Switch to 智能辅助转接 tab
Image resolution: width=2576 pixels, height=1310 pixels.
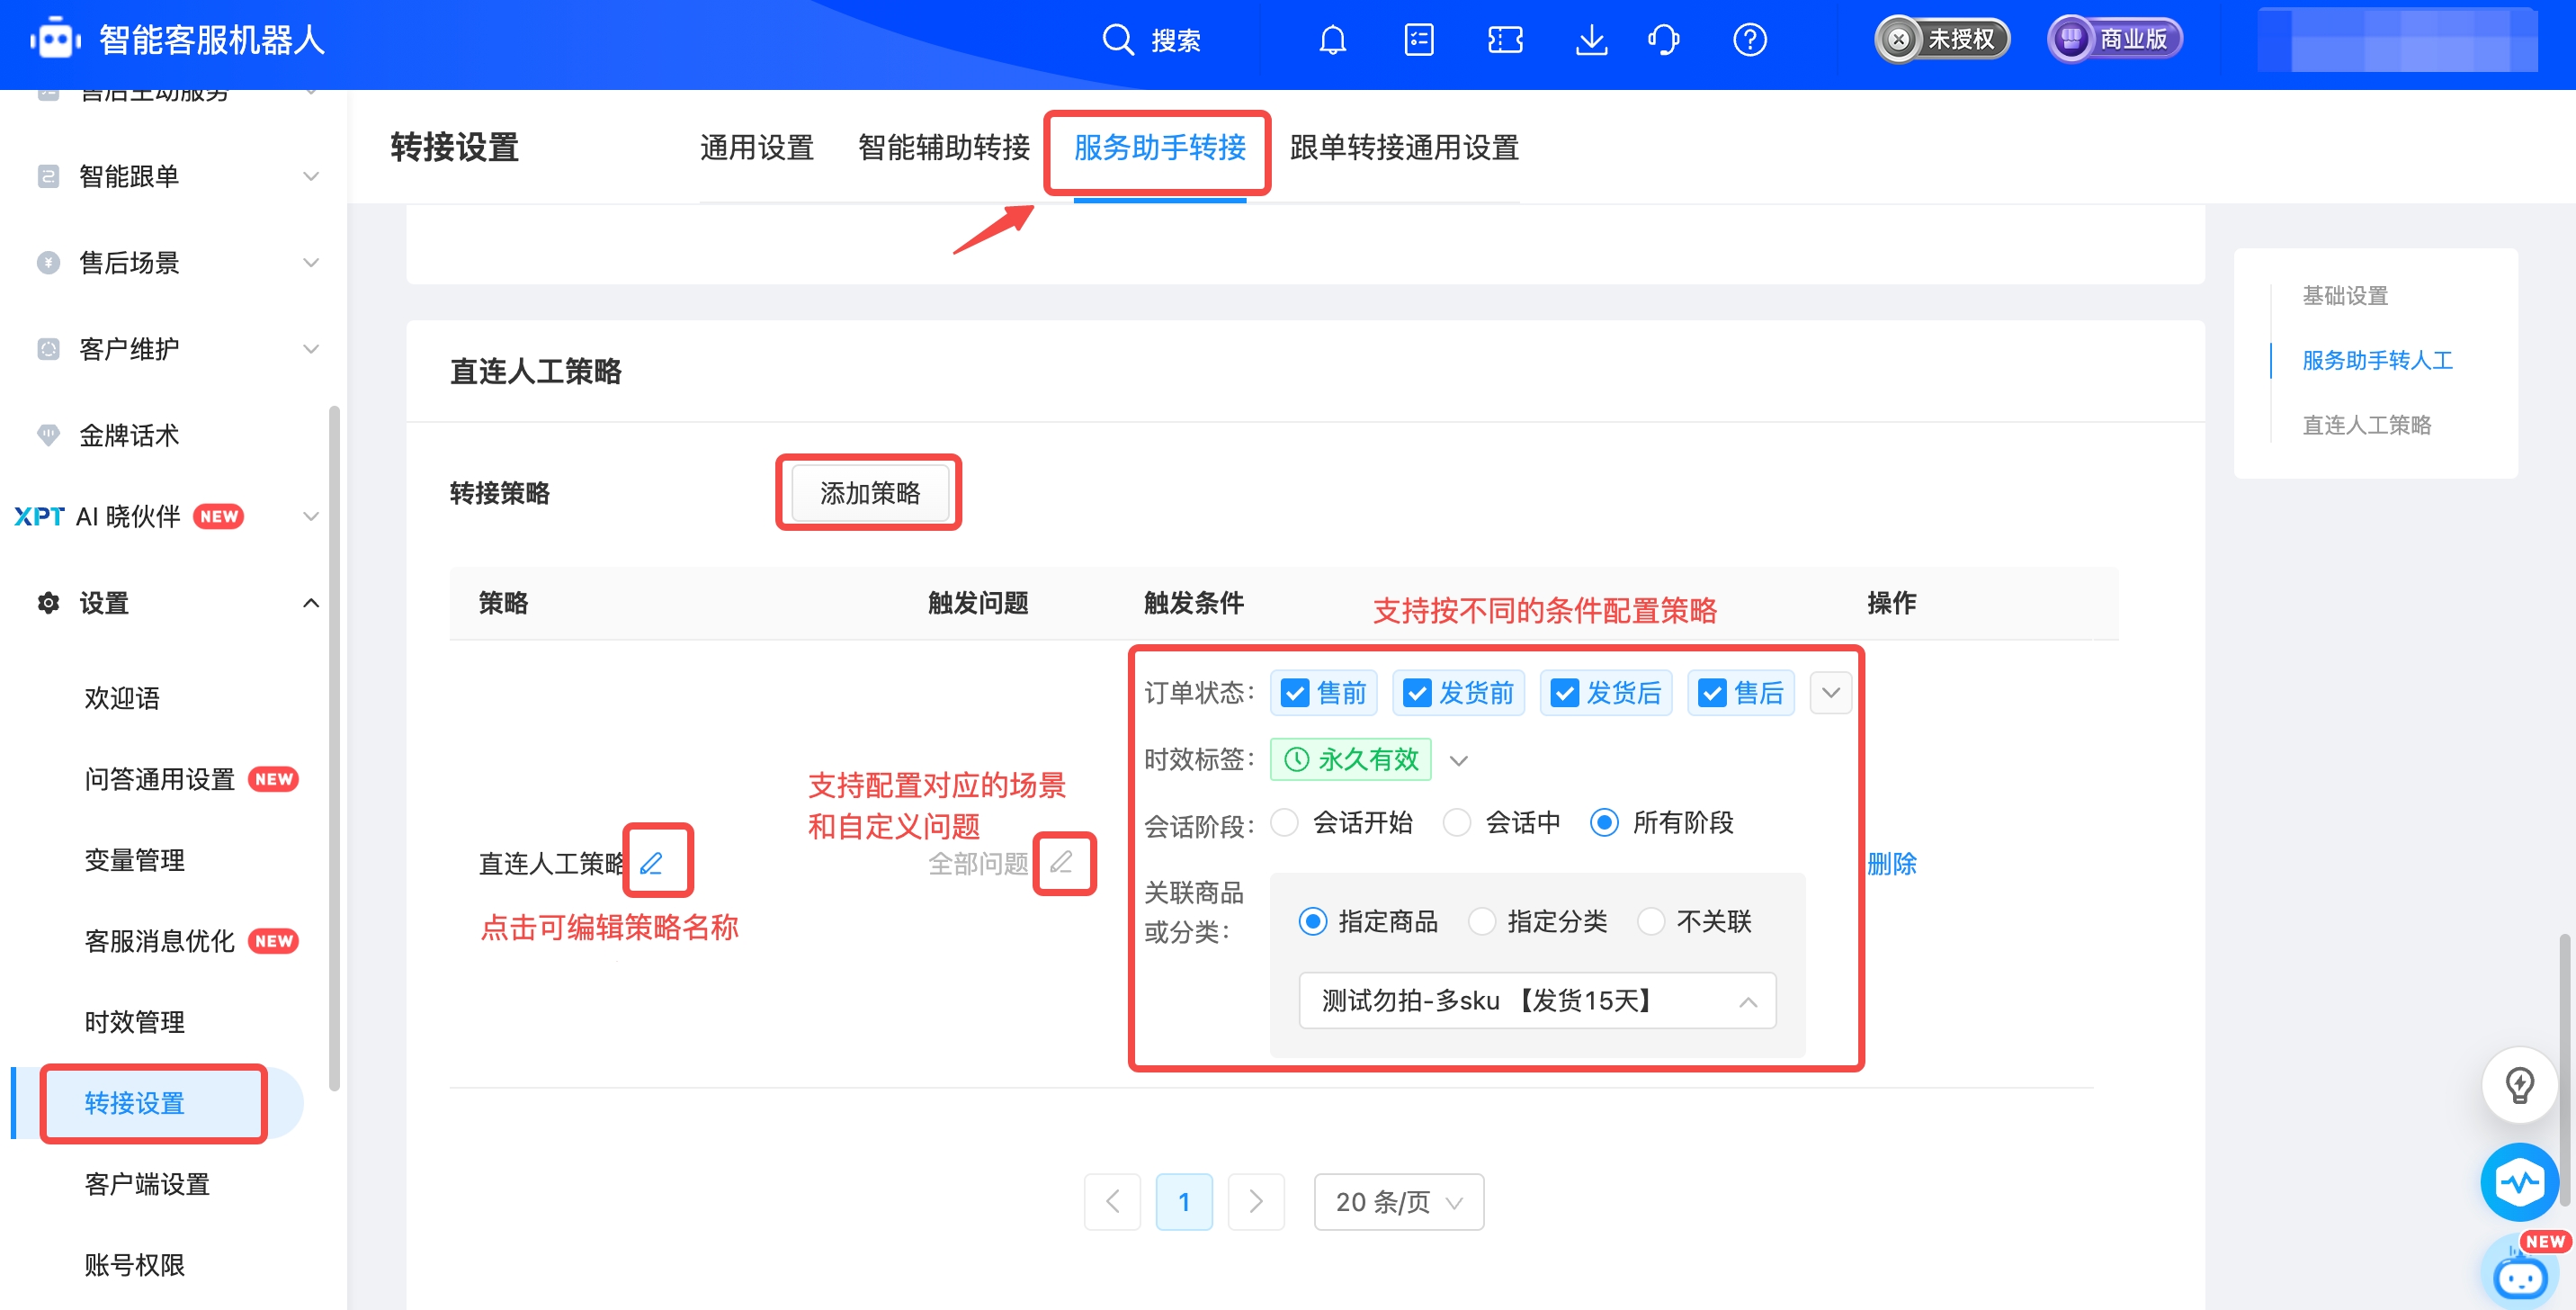944,148
